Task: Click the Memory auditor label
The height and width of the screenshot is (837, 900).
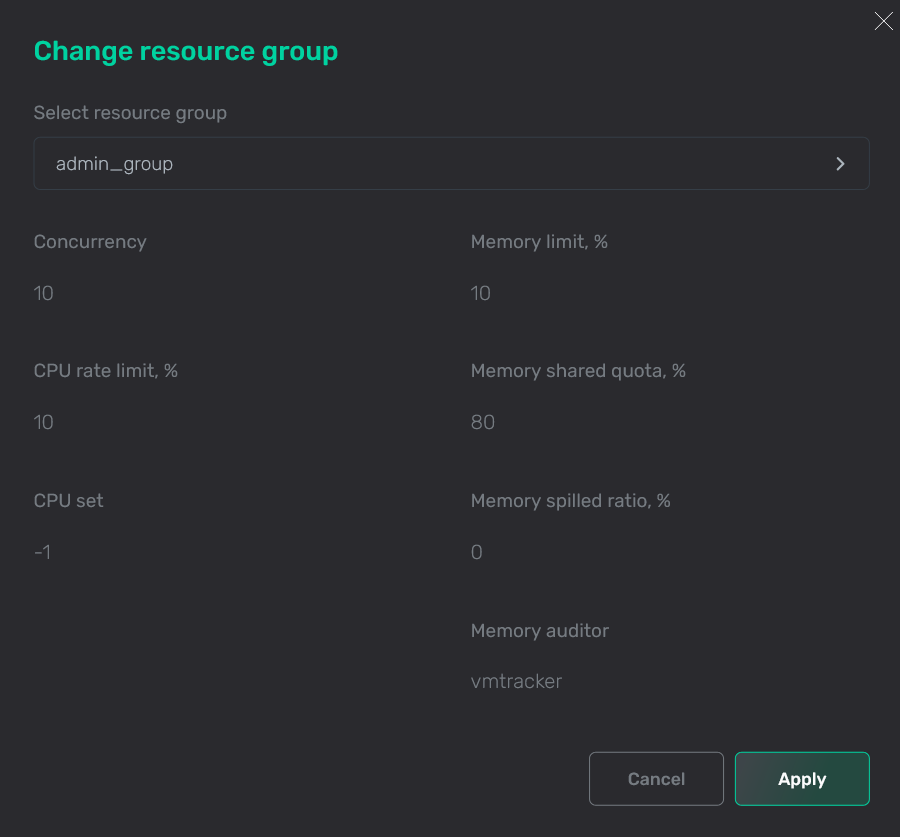Action: tap(540, 630)
